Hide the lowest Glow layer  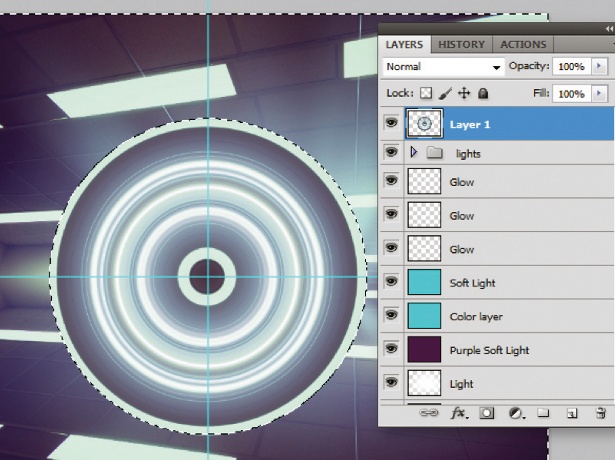pyautogui.click(x=391, y=248)
